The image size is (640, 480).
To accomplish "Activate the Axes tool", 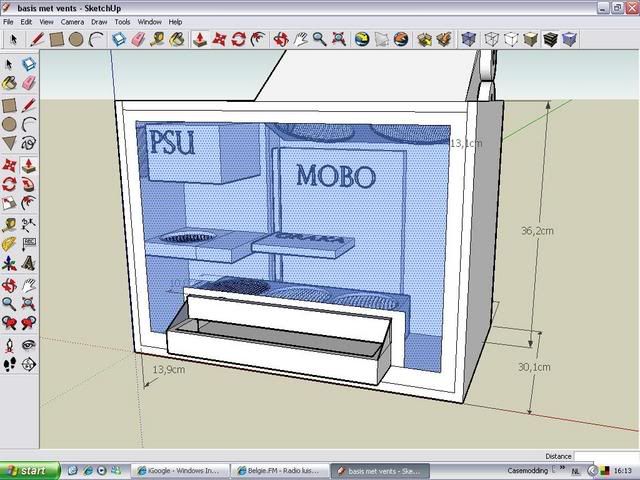I will click(10, 263).
